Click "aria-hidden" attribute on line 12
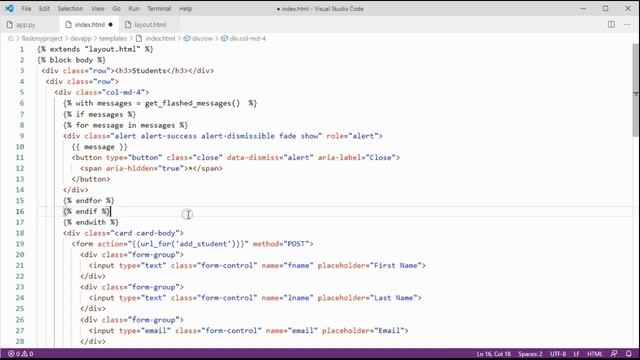 point(130,169)
